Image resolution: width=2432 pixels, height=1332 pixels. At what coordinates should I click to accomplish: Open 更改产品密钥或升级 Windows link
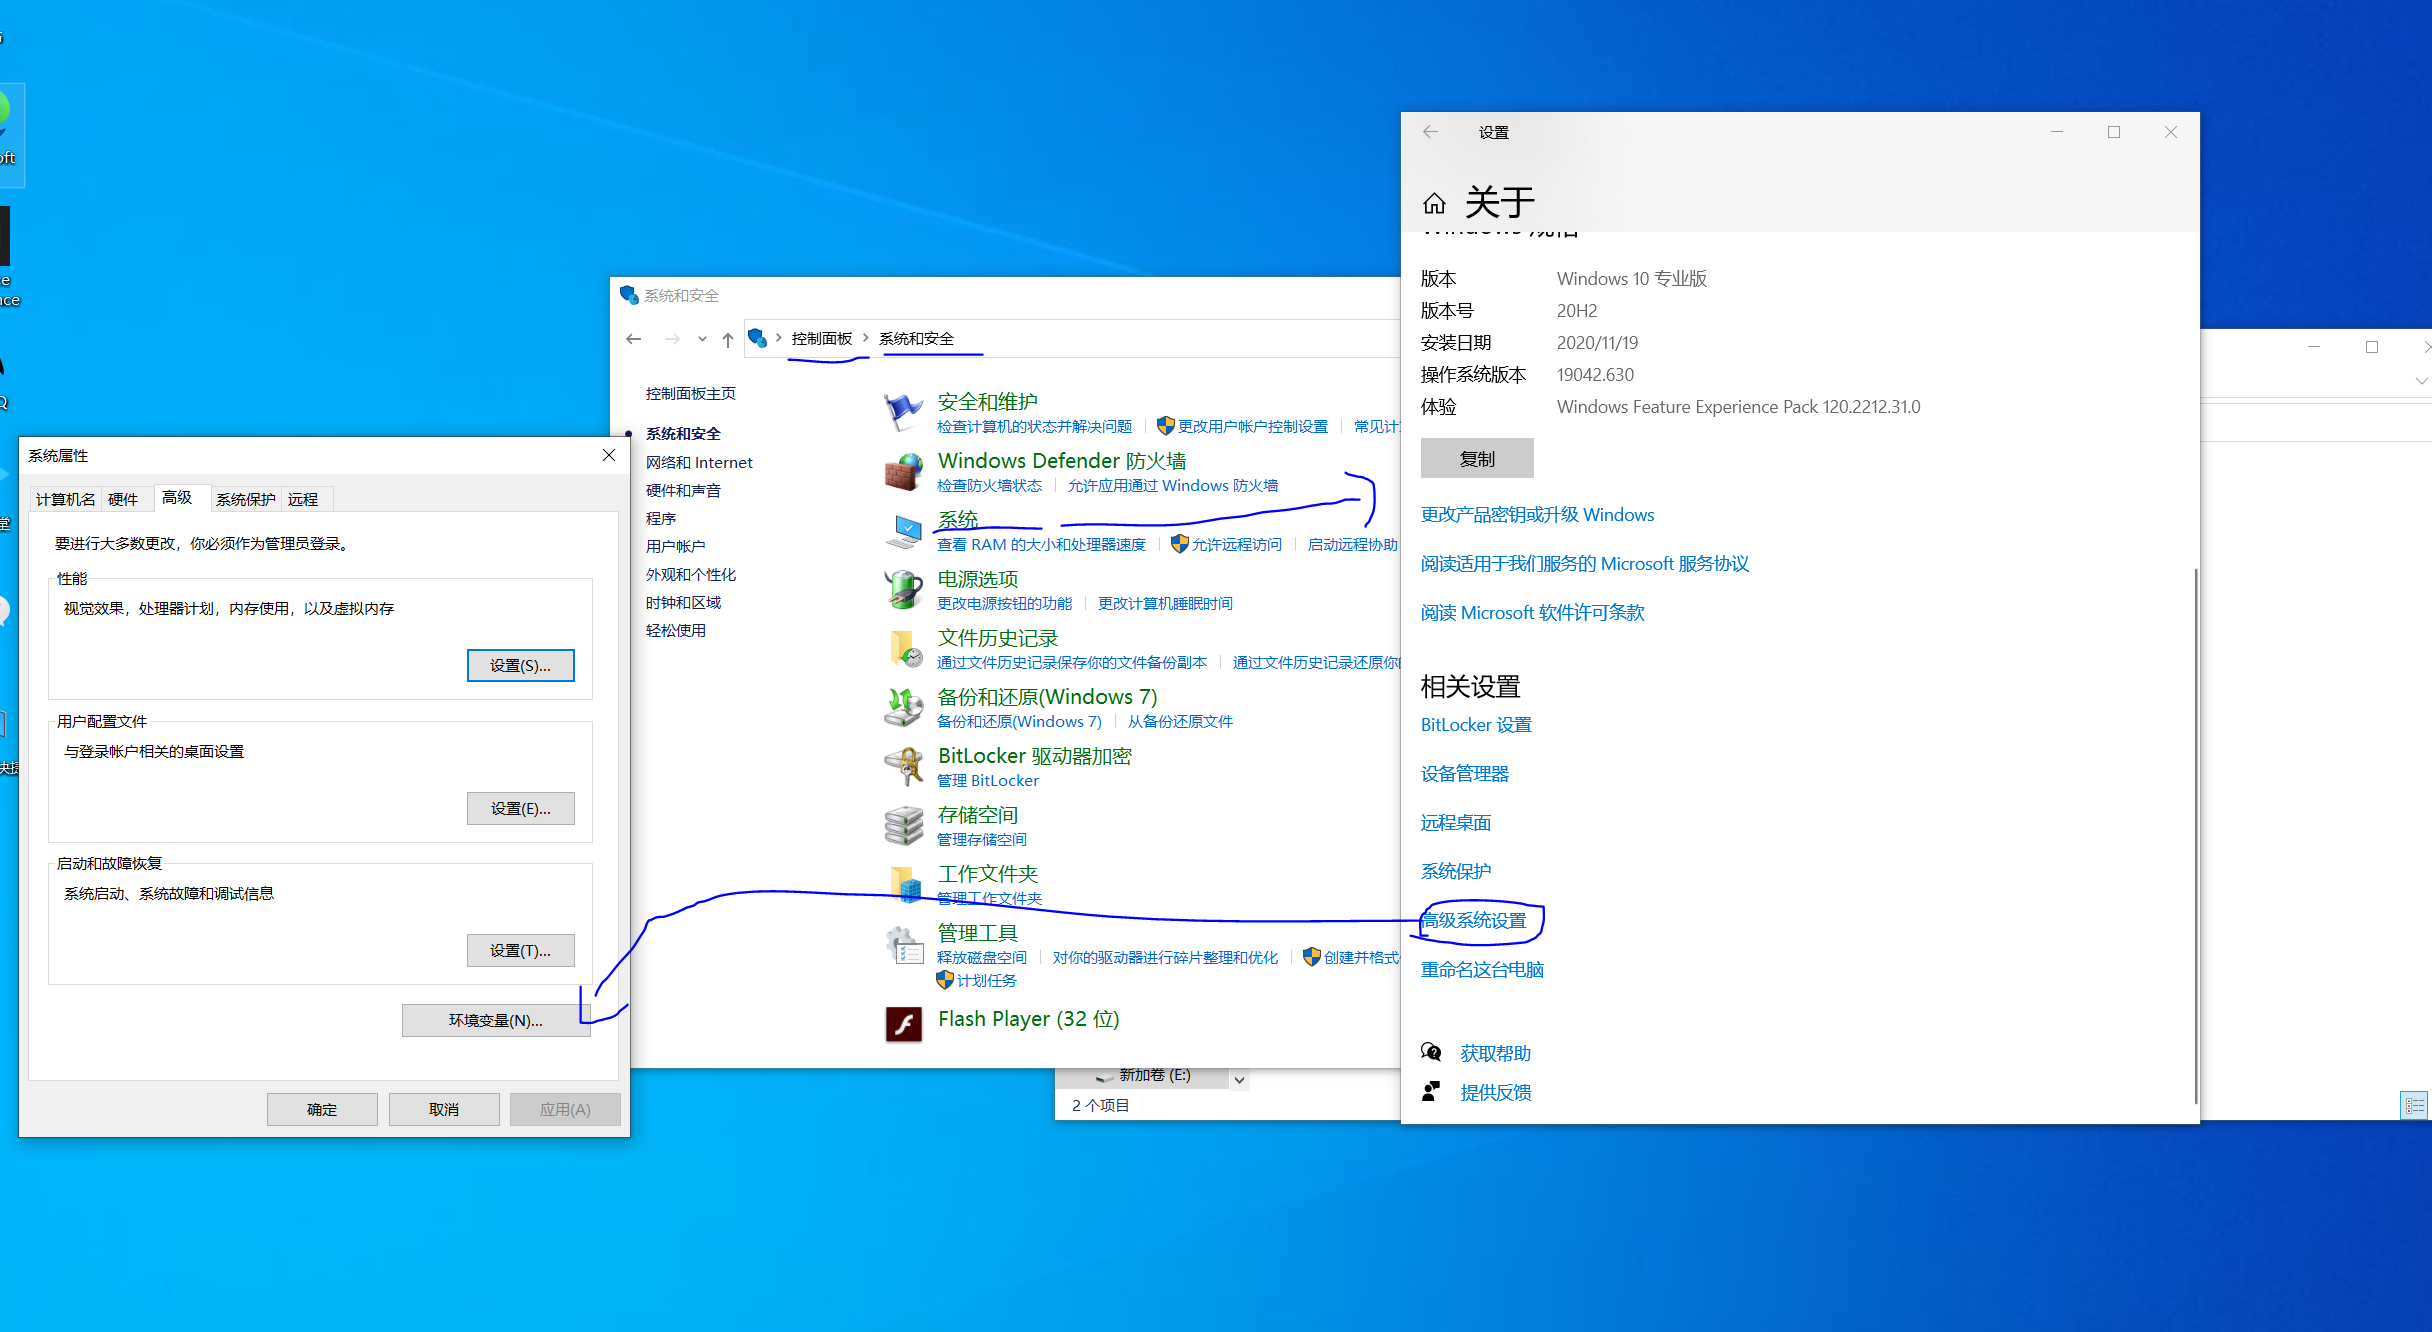1537,514
